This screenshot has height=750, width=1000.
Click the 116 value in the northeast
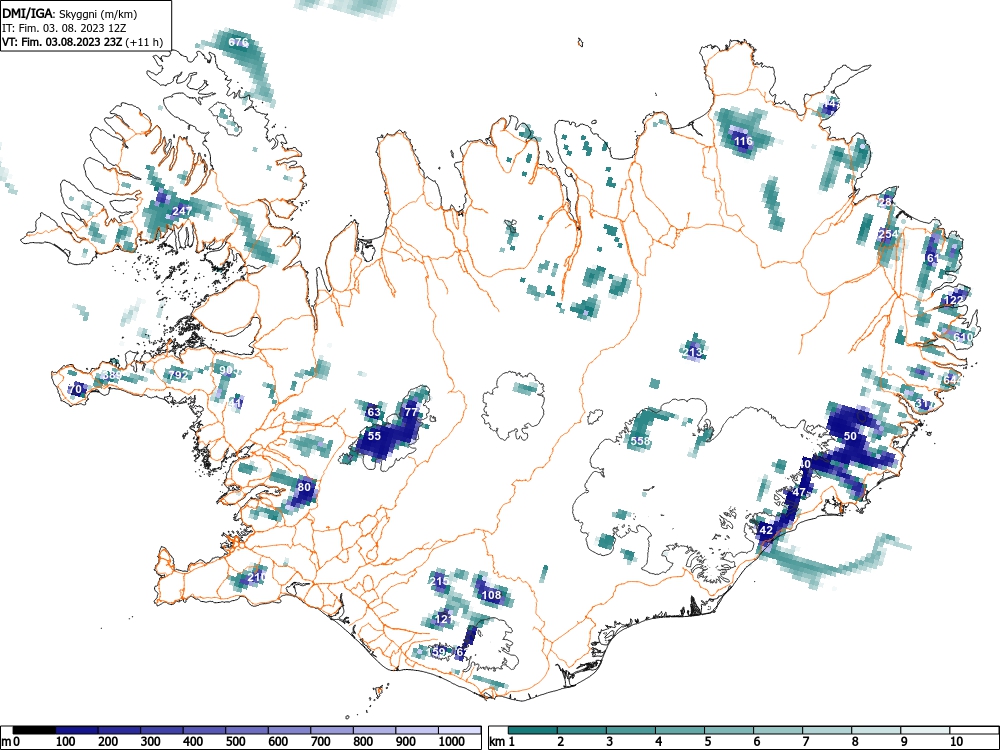(x=743, y=141)
